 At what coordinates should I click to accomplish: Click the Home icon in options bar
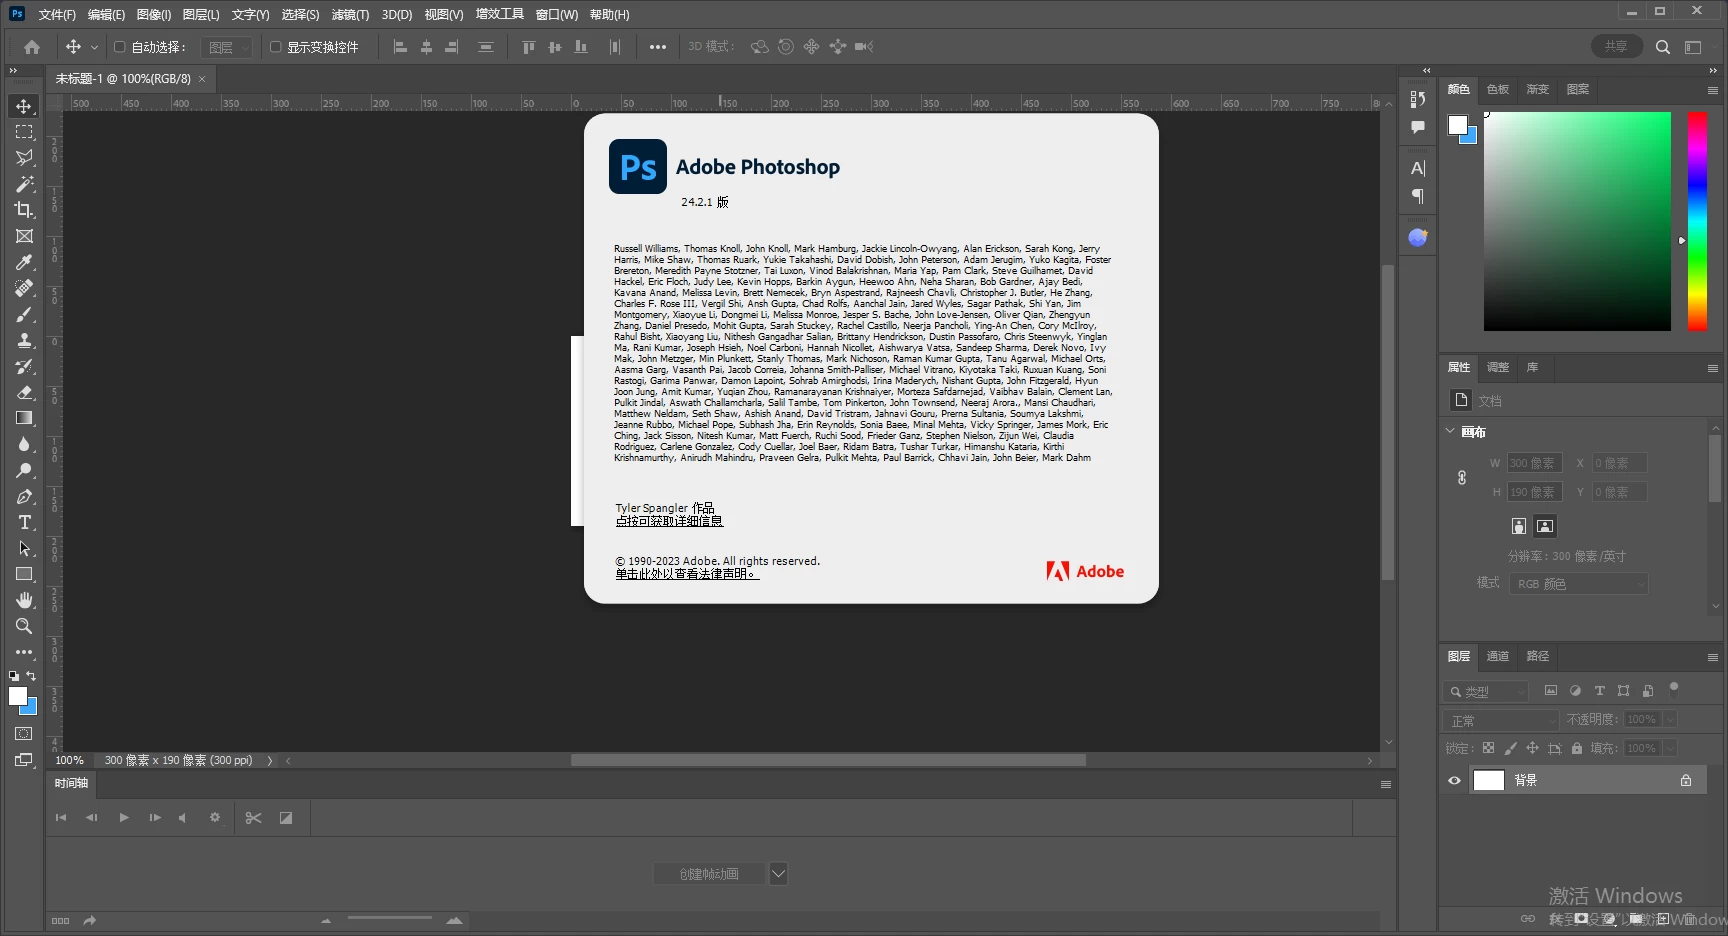(32, 47)
